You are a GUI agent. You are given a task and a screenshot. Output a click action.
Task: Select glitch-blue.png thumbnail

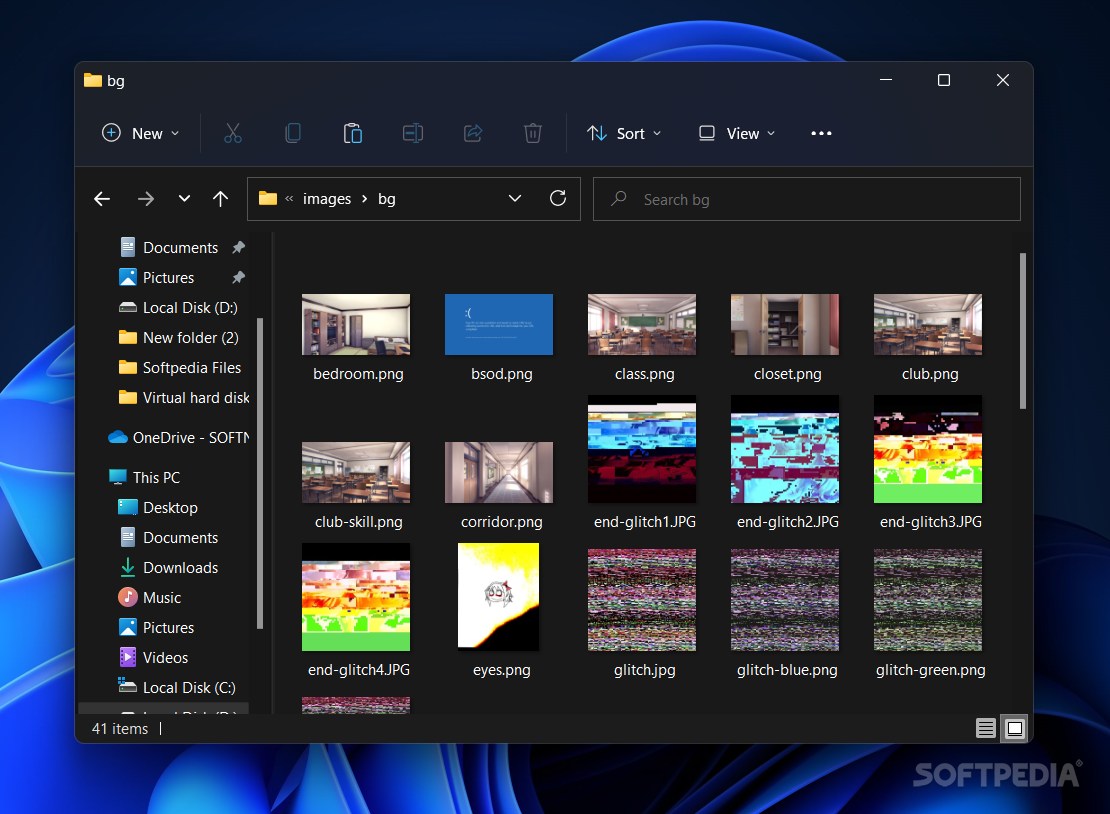click(785, 600)
